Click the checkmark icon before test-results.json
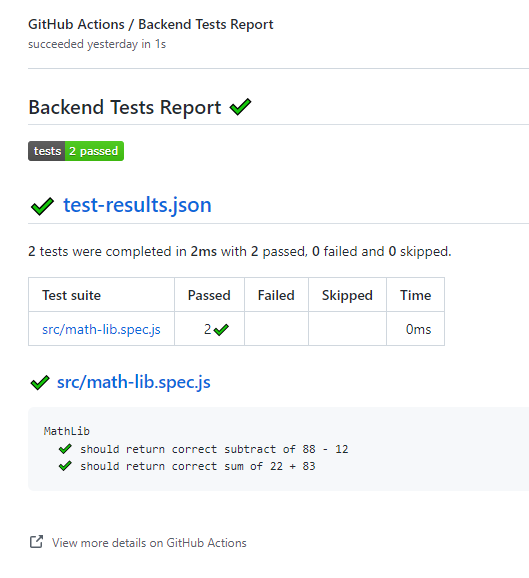Image resolution: width=529 pixels, height=578 pixels. [42, 206]
